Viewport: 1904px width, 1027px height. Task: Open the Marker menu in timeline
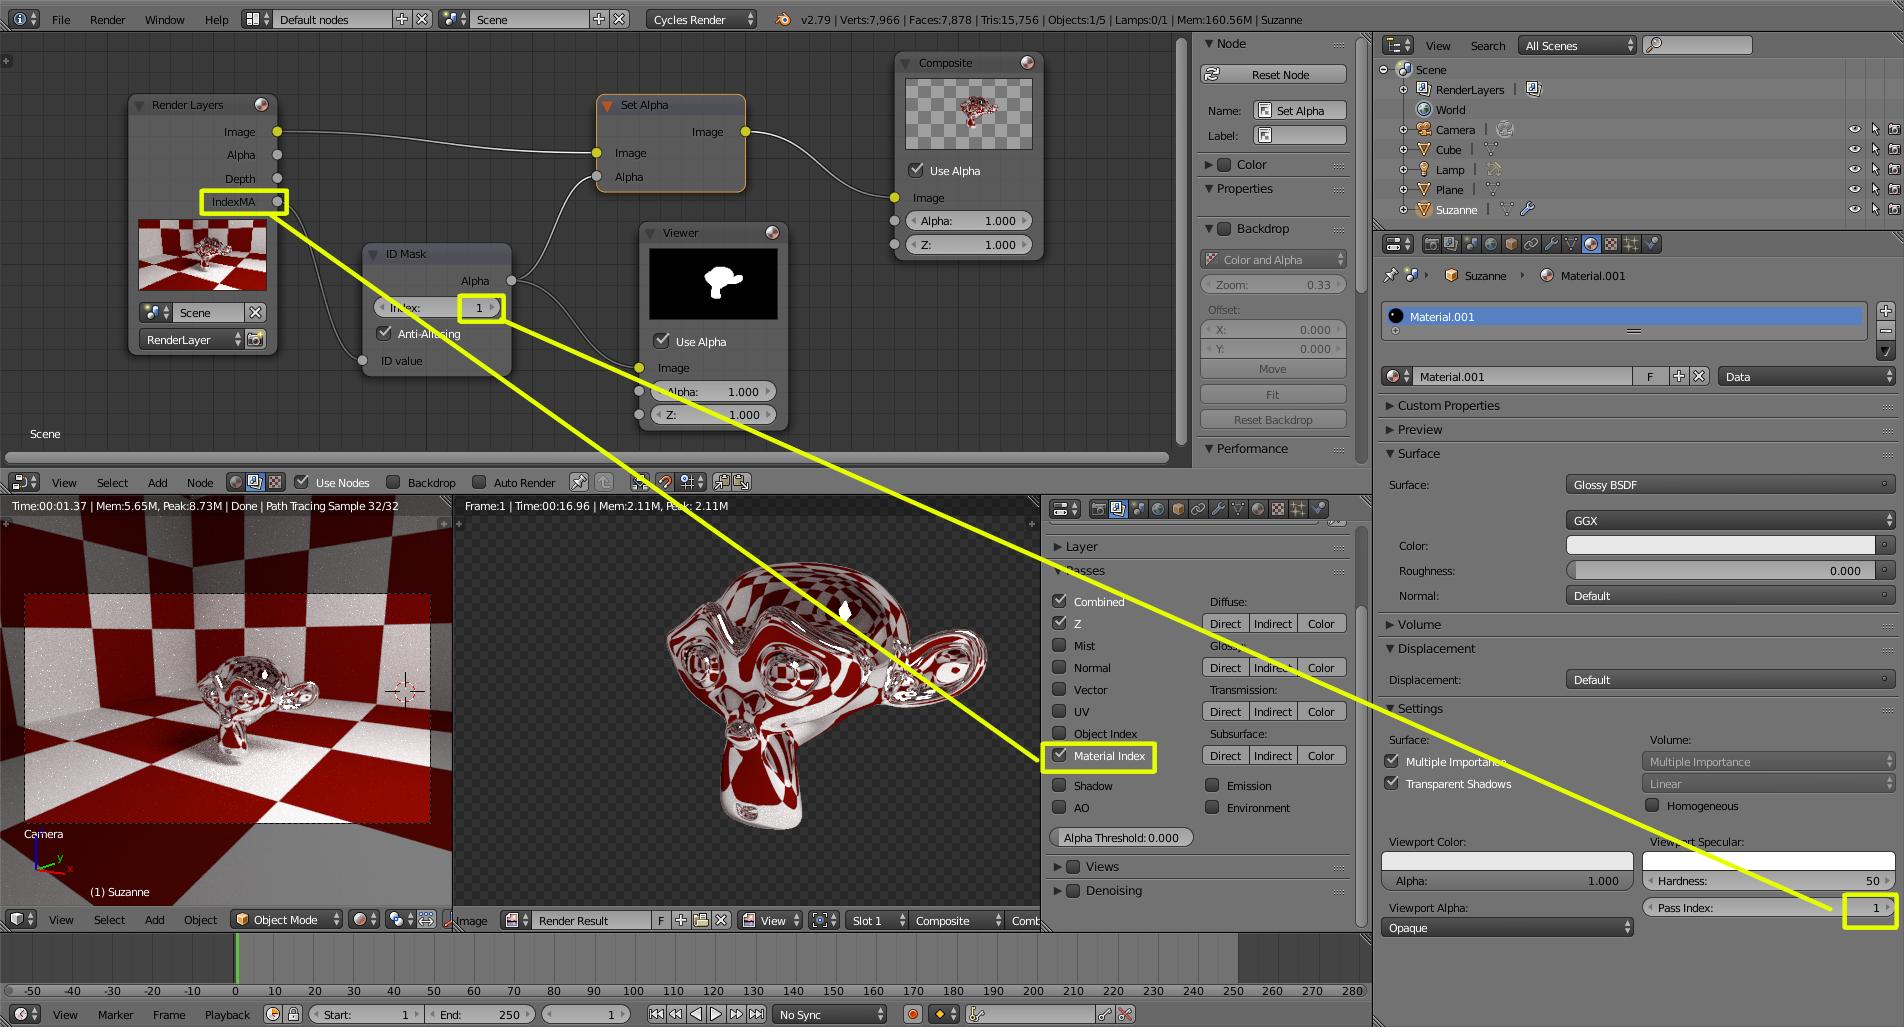tap(115, 1014)
